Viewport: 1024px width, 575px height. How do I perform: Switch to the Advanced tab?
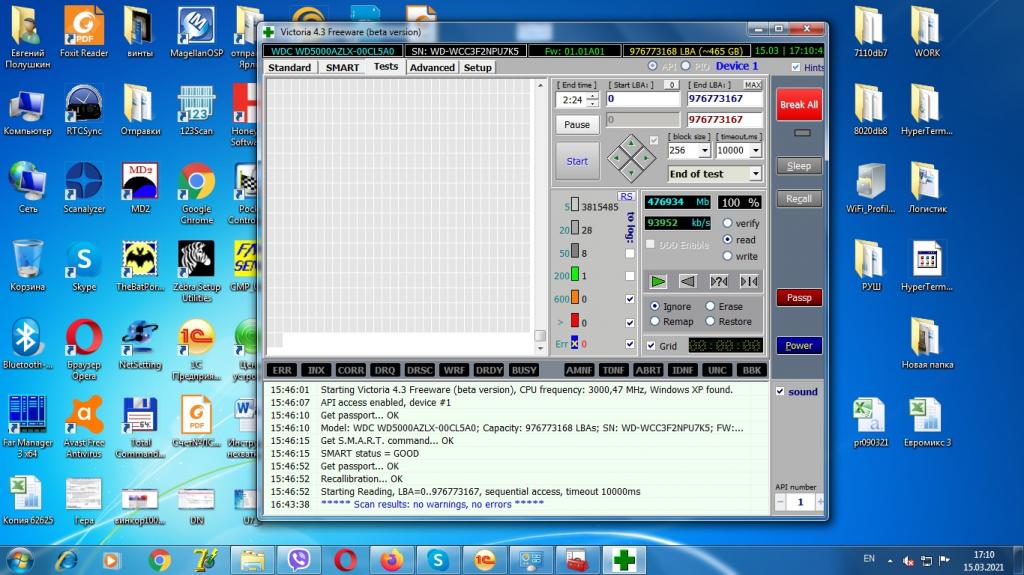point(432,67)
